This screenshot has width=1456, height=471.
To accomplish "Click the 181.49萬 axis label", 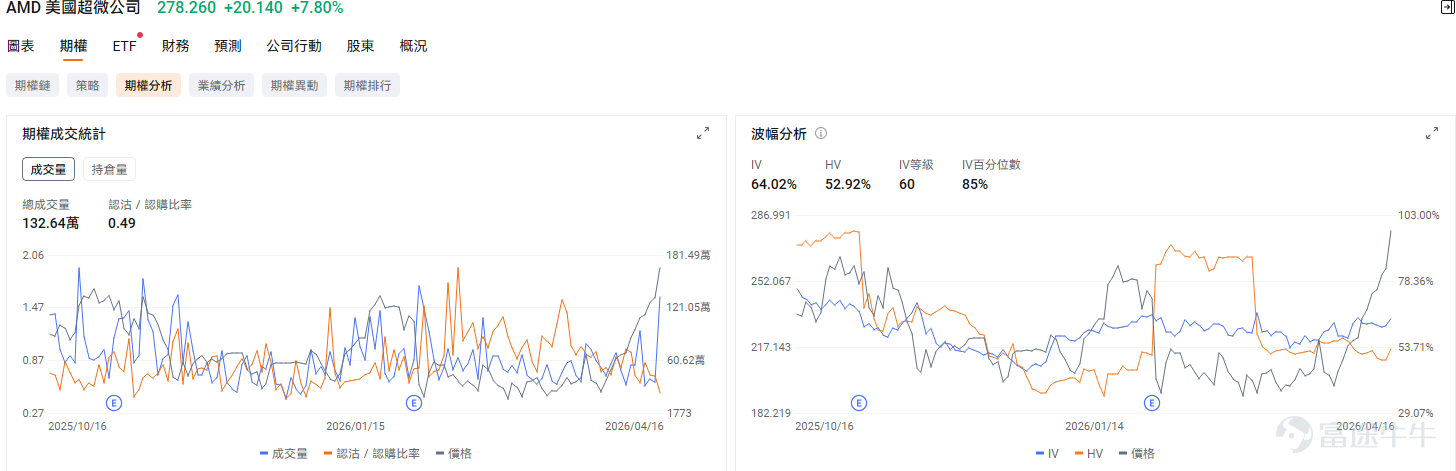I will point(690,255).
